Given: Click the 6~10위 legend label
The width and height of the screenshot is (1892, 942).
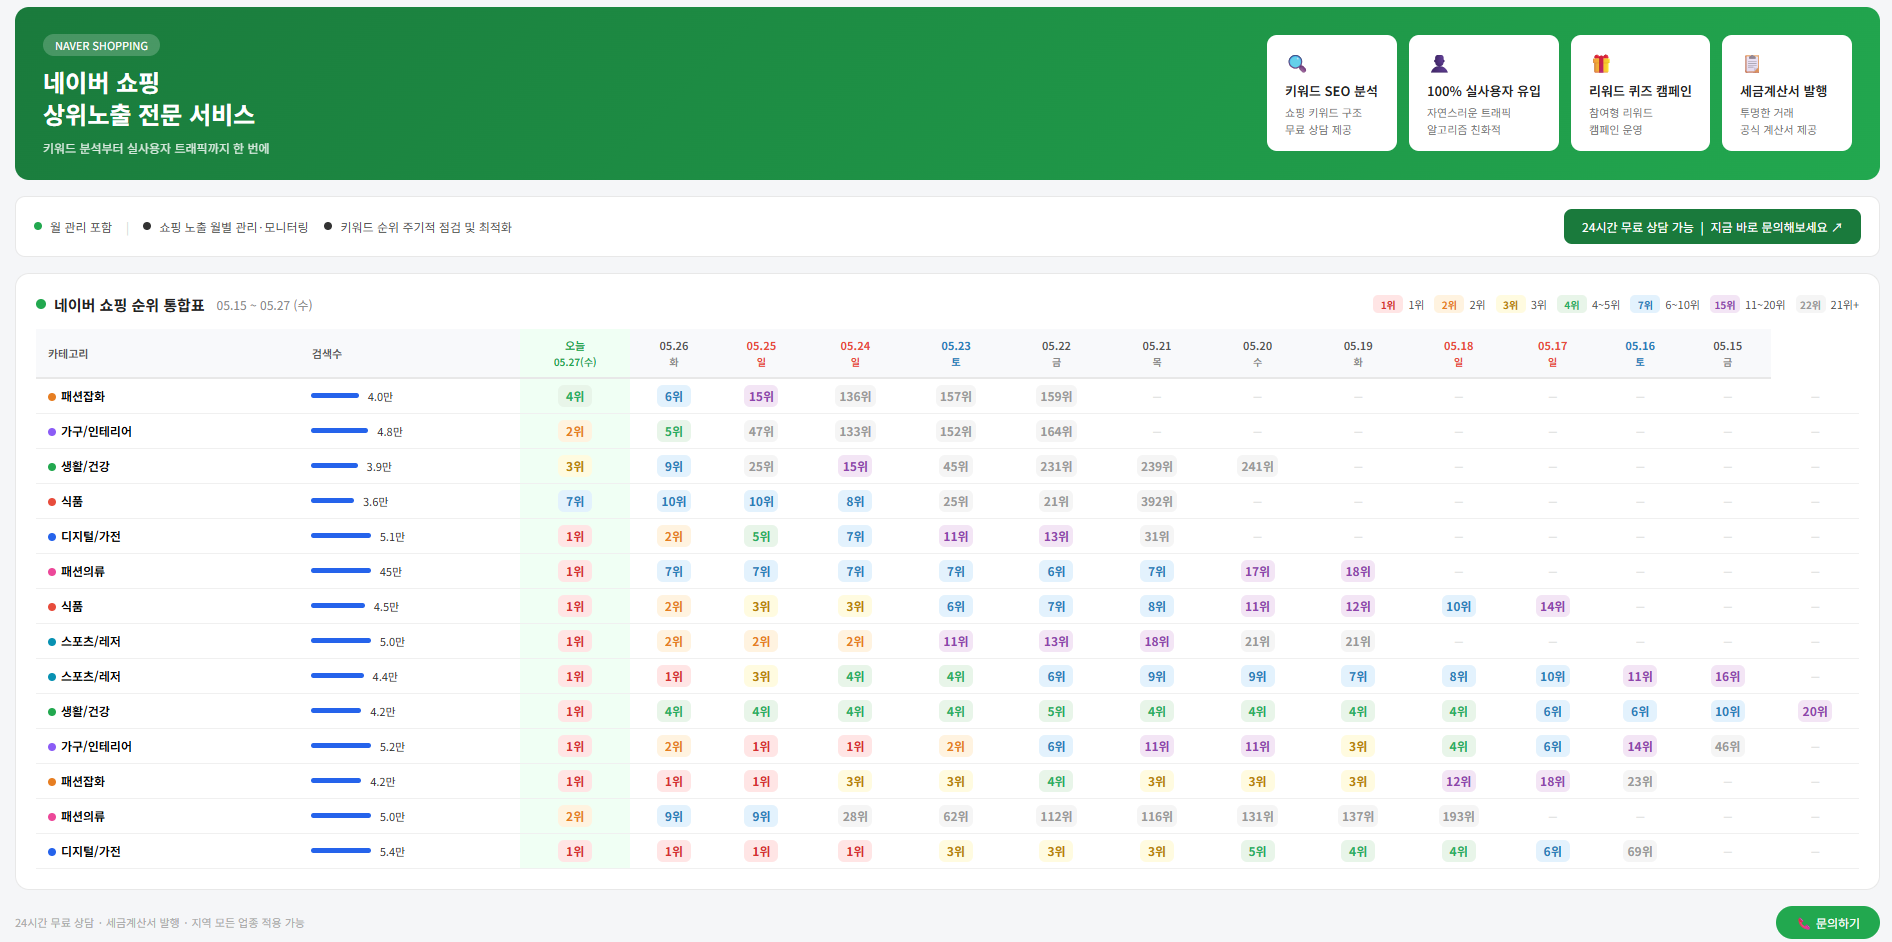Looking at the screenshot, I should [x=1682, y=305].
